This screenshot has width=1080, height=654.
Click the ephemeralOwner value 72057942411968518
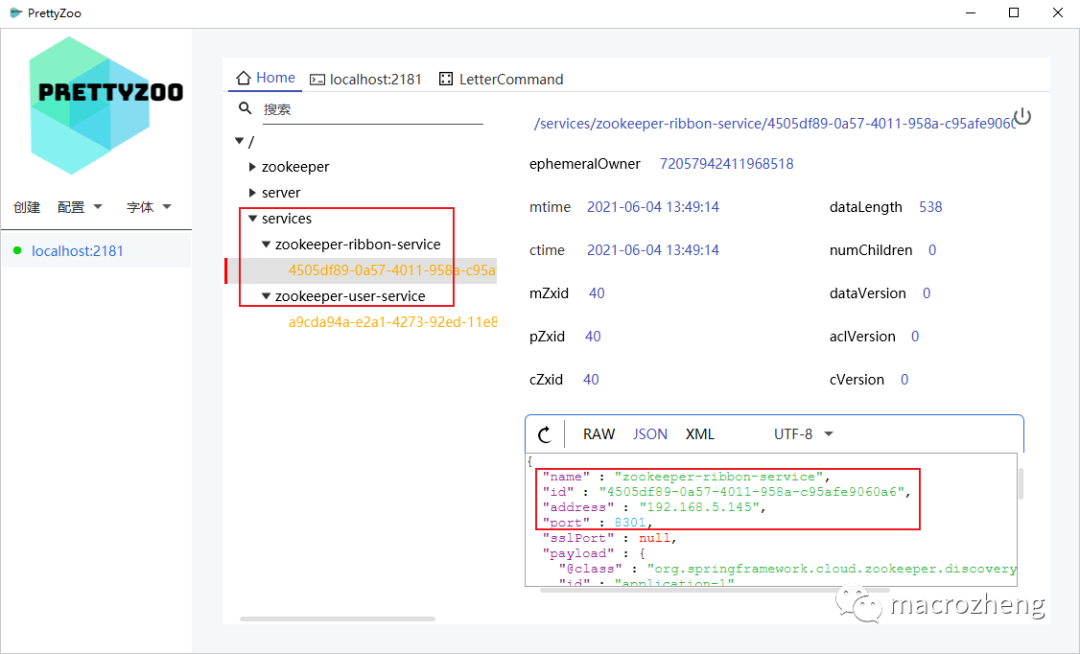(727, 164)
